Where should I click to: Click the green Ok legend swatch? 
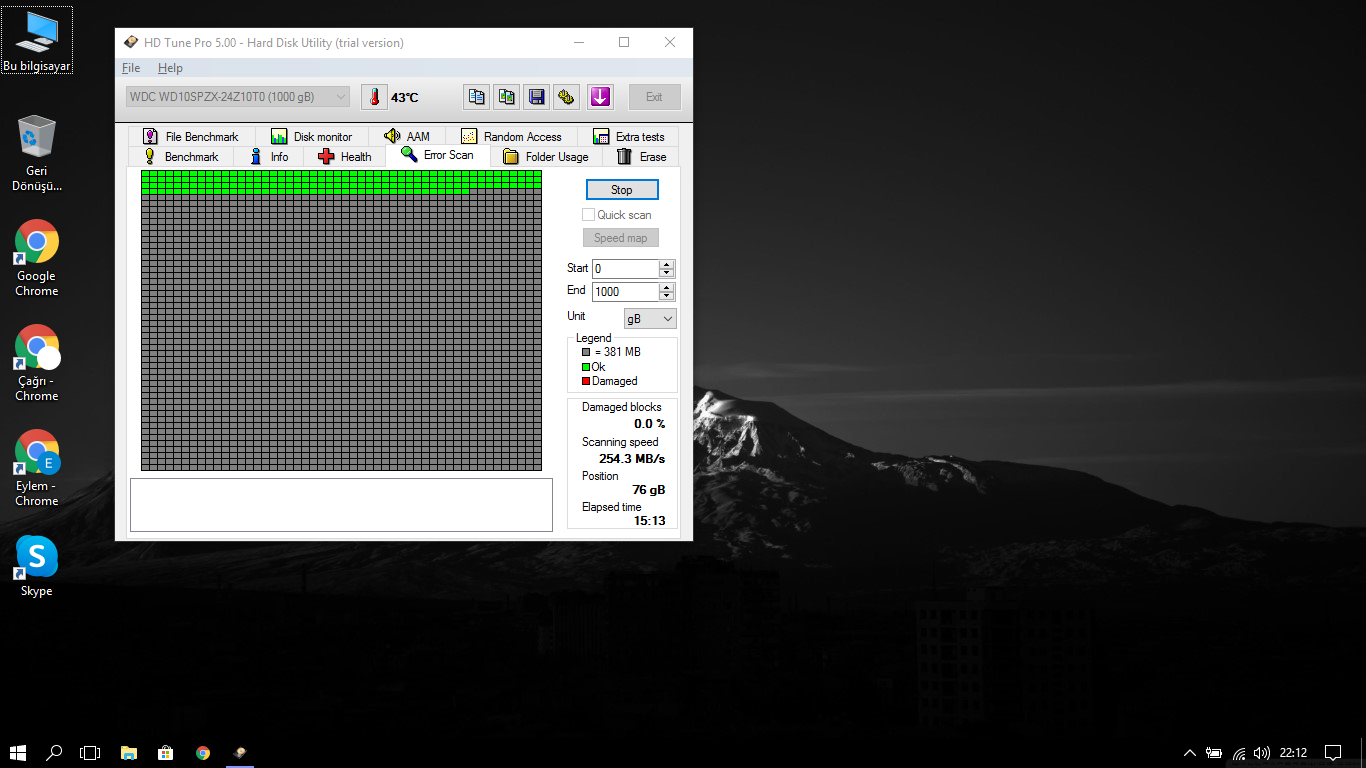tap(586, 367)
